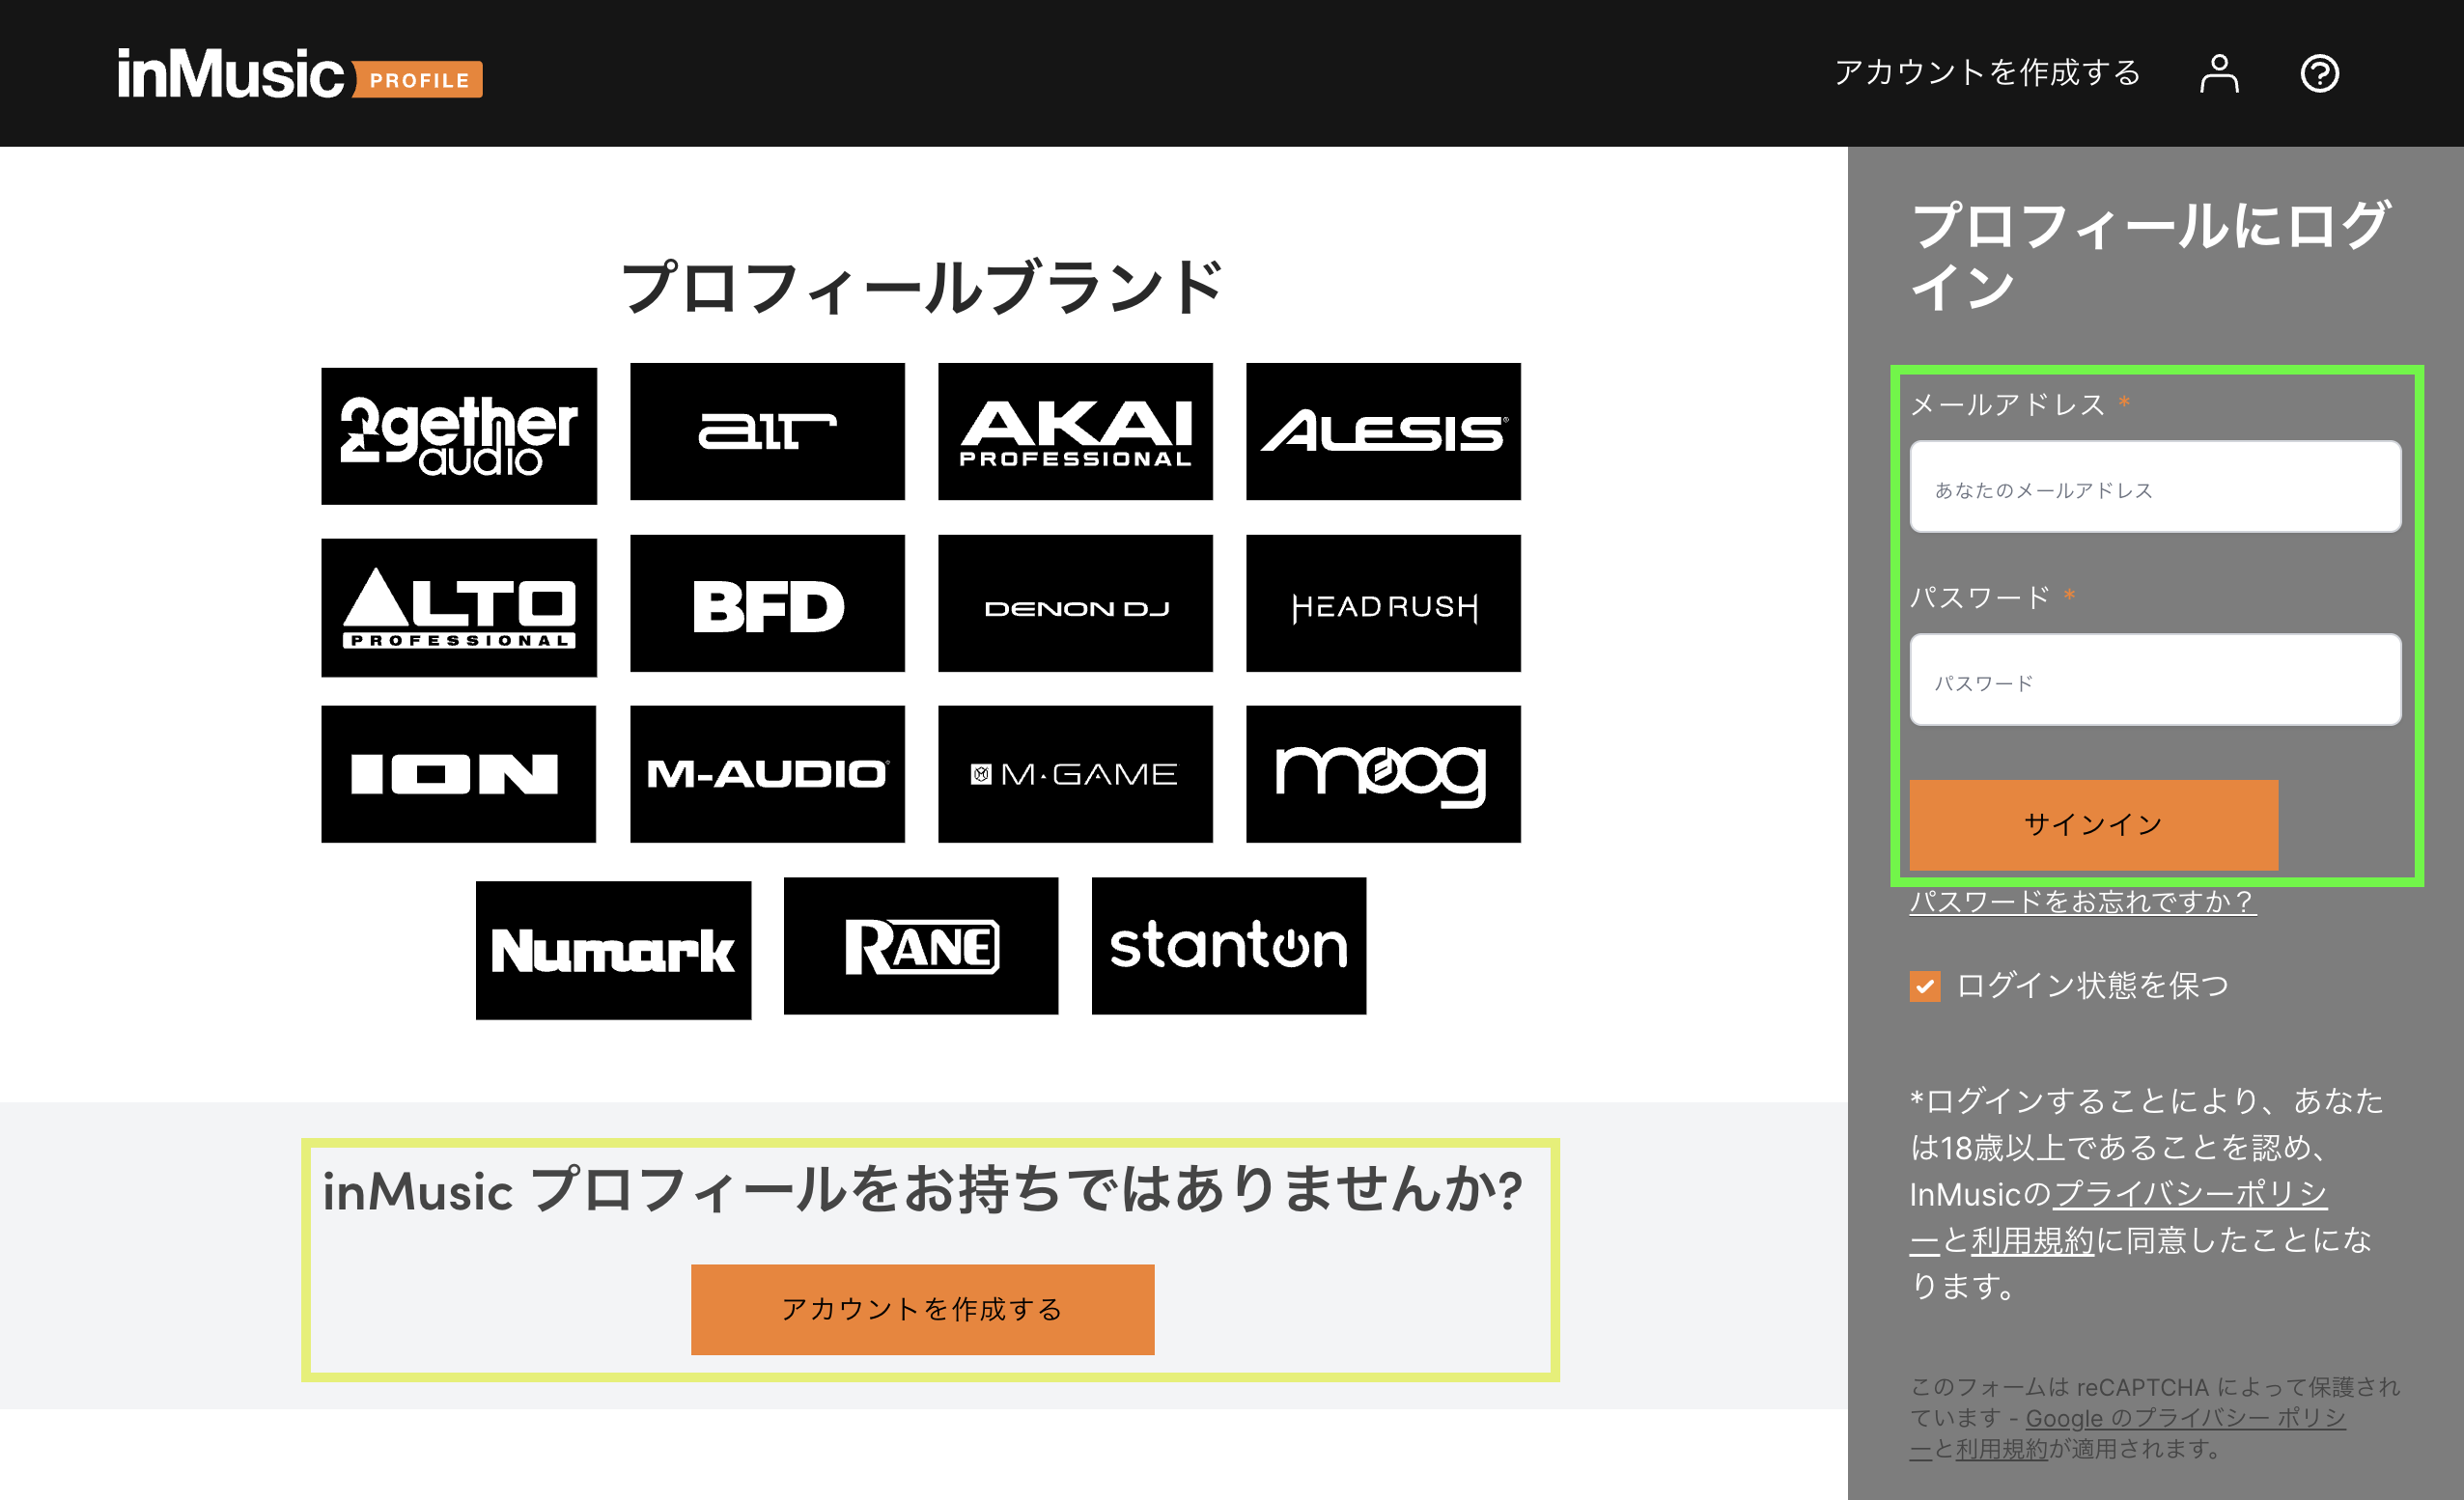The width and height of the screenshot is (2464, 1500).
Task: Open the ION brand page
Action: tap(458, 774)
